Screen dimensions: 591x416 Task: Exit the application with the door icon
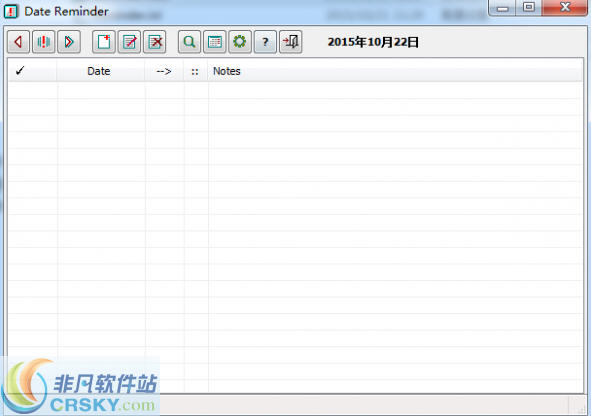click(291, 41)
